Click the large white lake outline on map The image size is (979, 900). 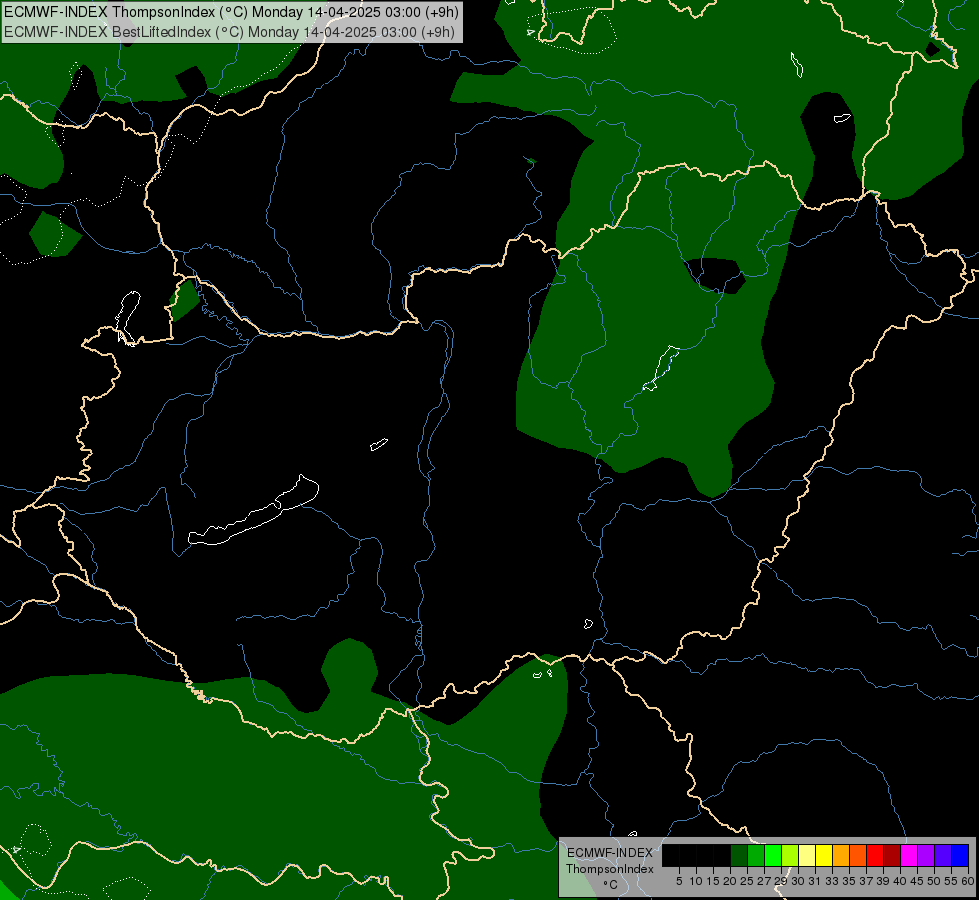(253, 510)
